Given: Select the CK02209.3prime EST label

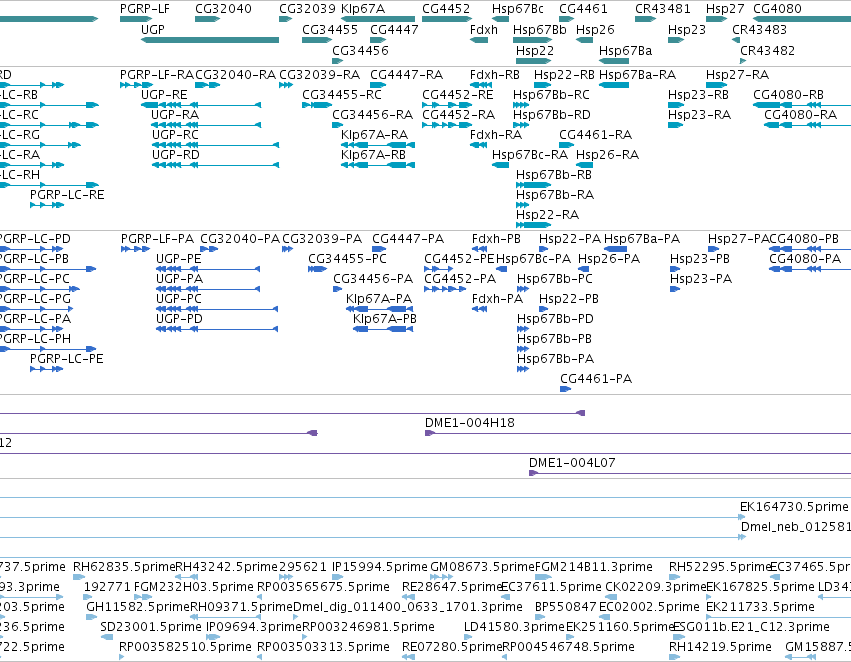Looking at the screenshot, I should coord(656,587).
